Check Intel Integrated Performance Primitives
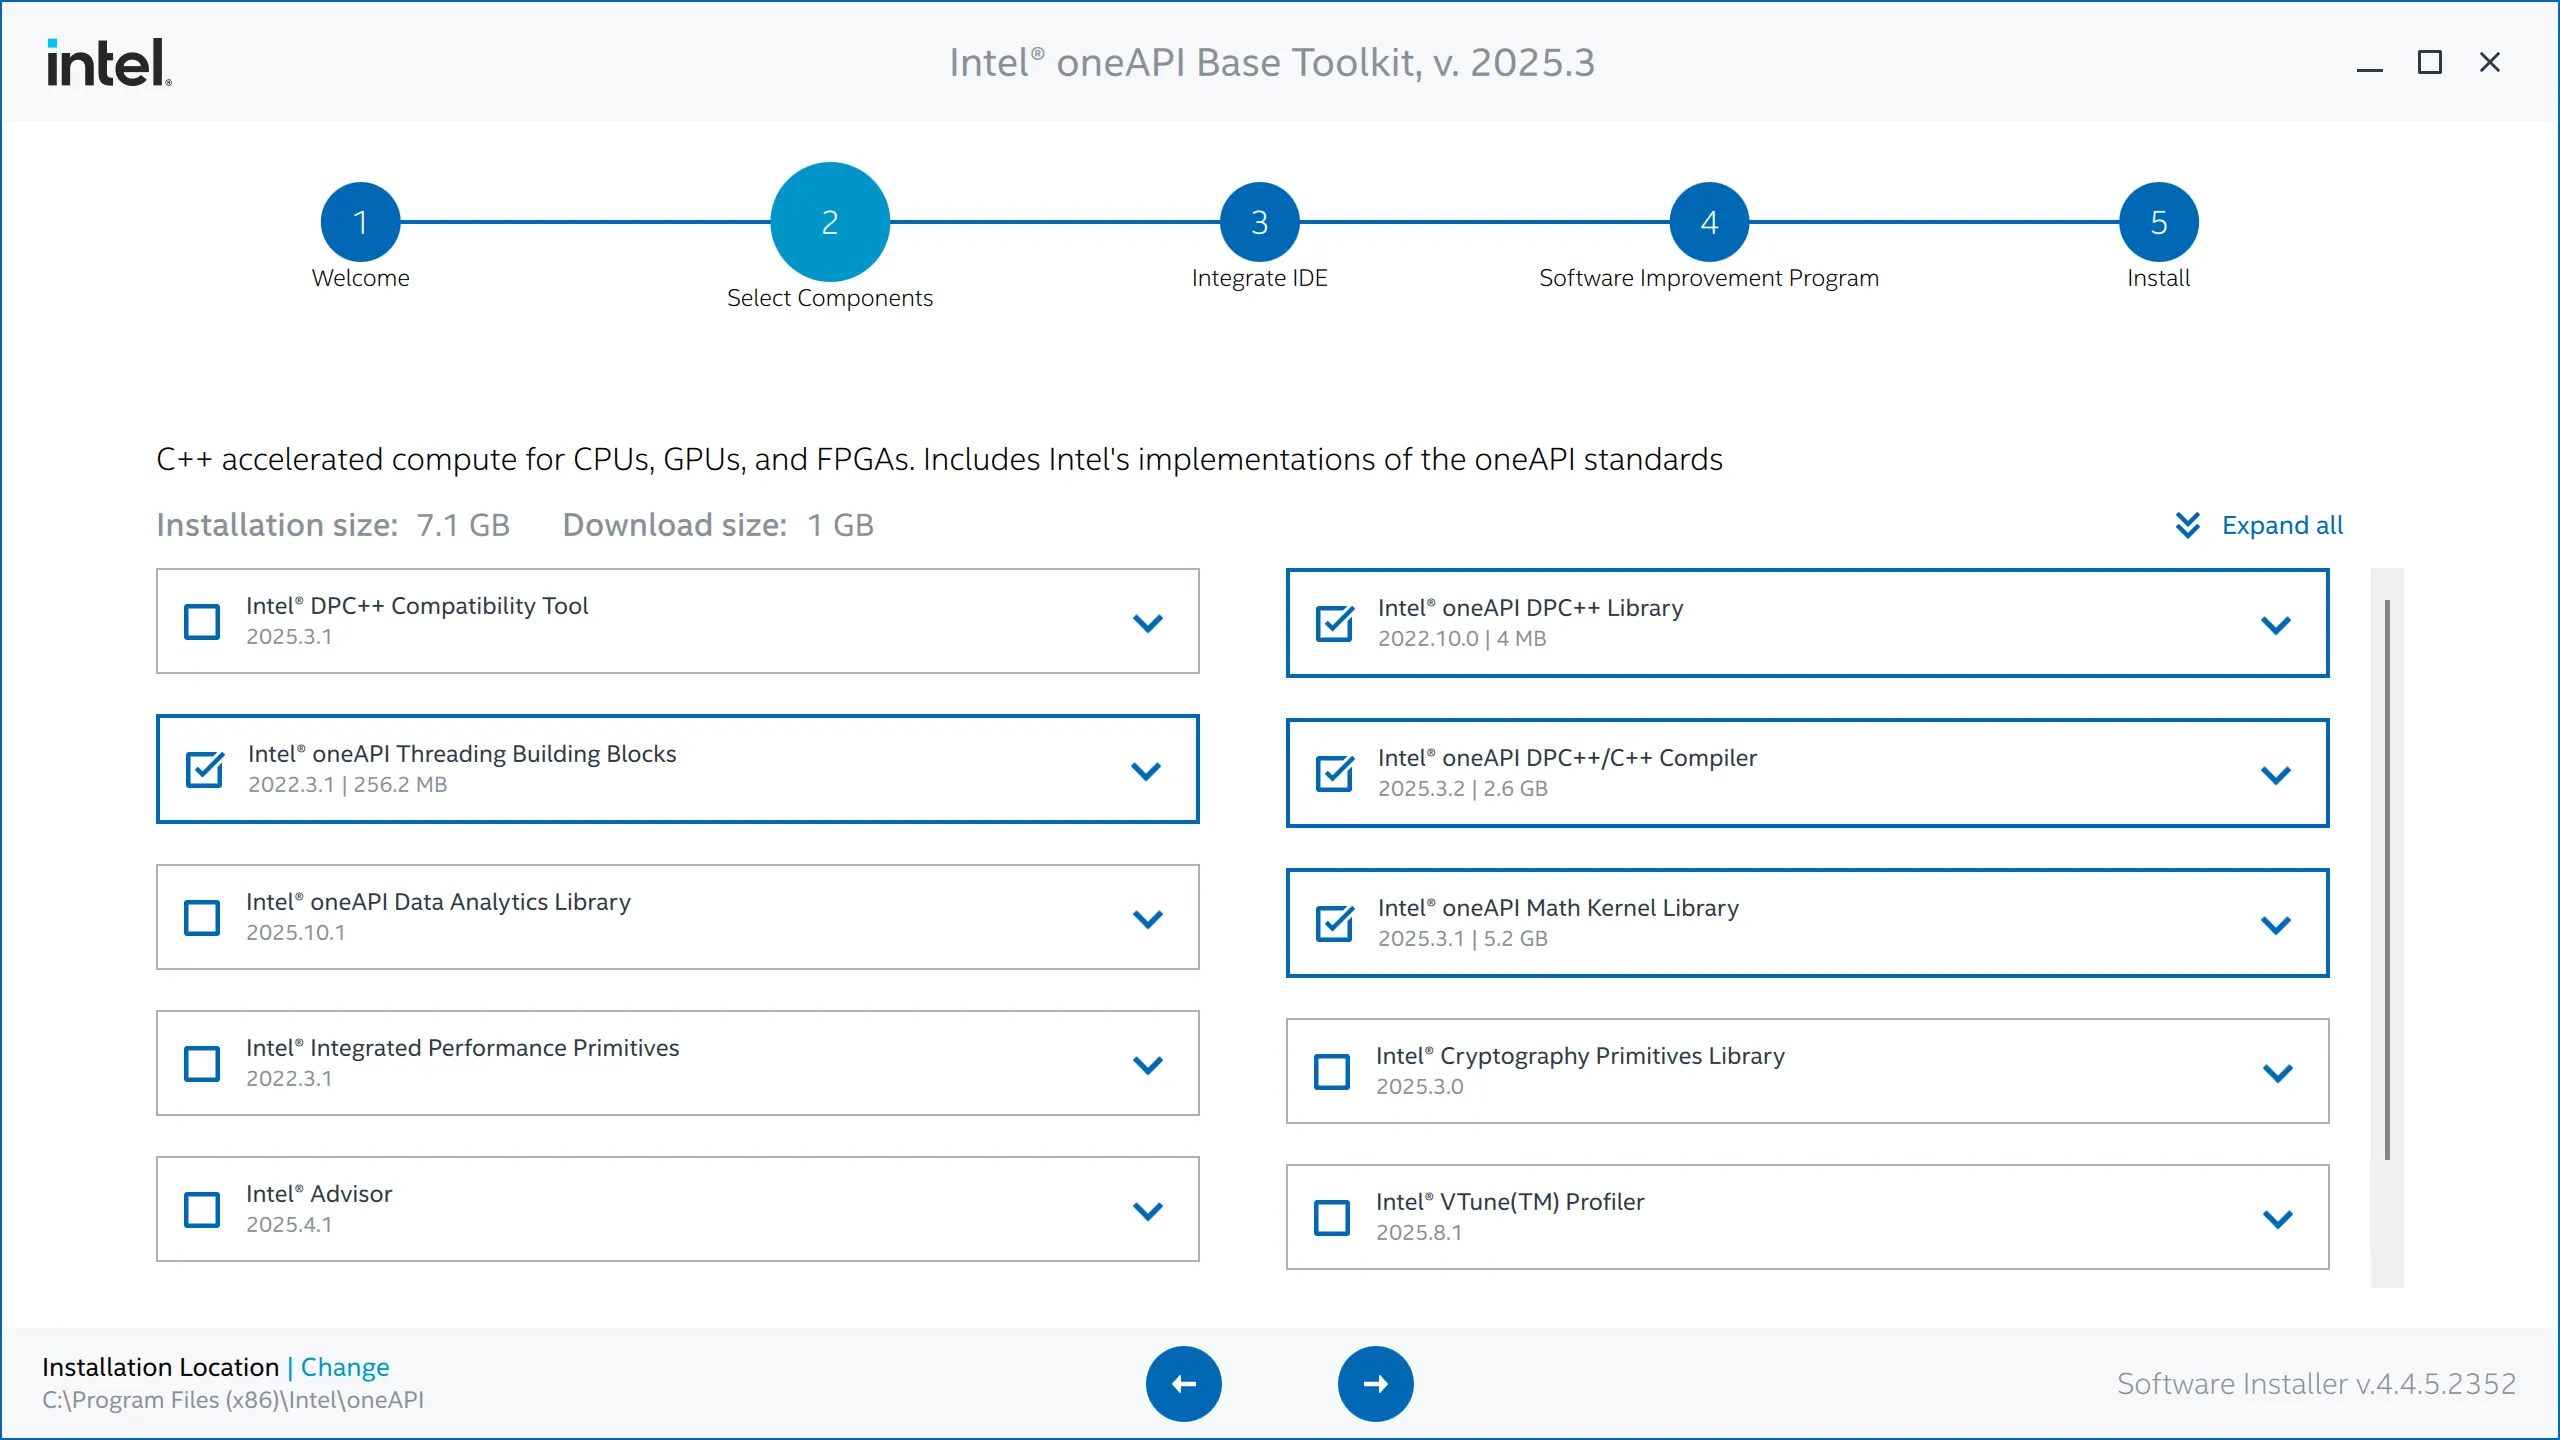Screen dimensions: 2560x1440 click(202, 1064)
